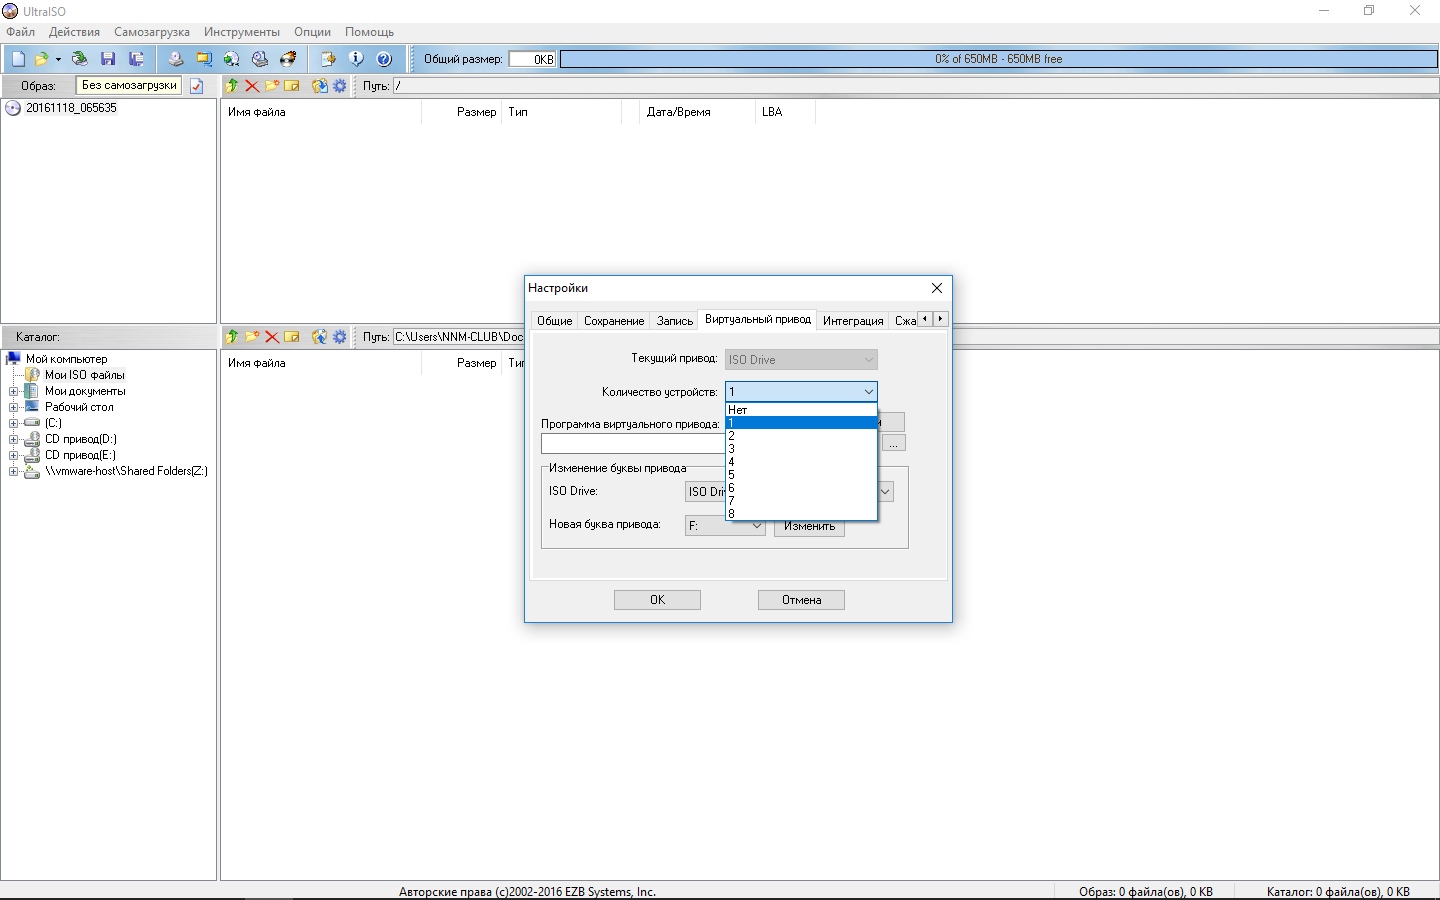
Task: Click the New folder icon in image pane toolbar
Action: pyautogui.click(x=272, y=86)
